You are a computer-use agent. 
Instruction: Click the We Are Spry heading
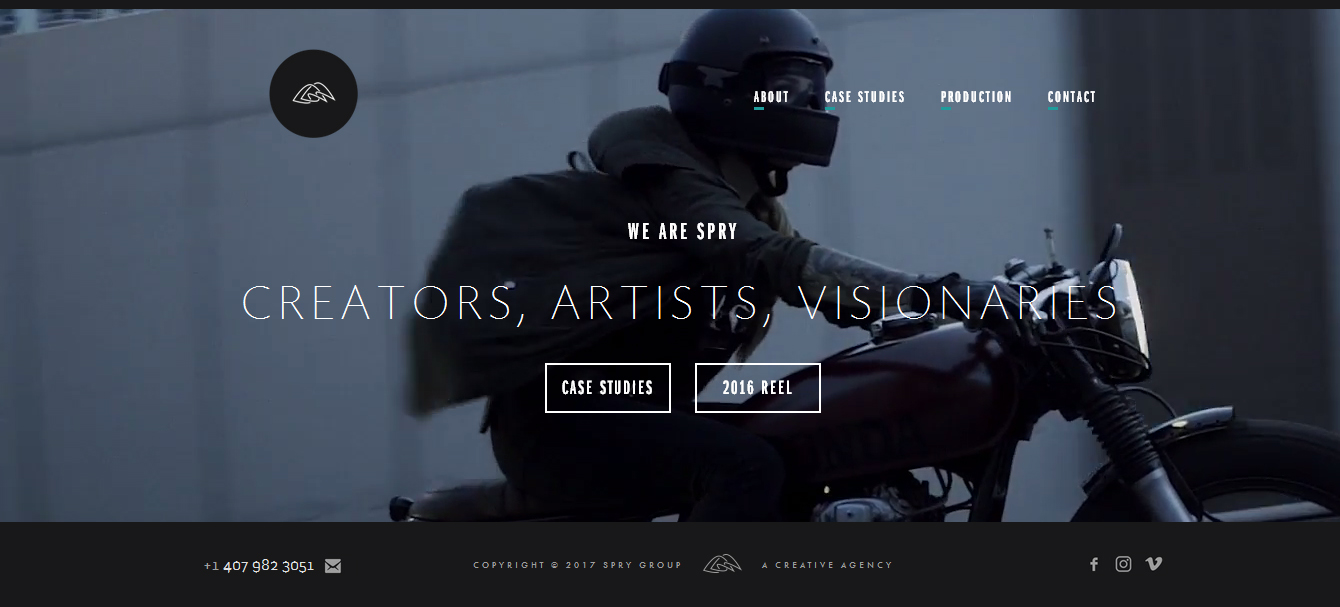point(683,232)
